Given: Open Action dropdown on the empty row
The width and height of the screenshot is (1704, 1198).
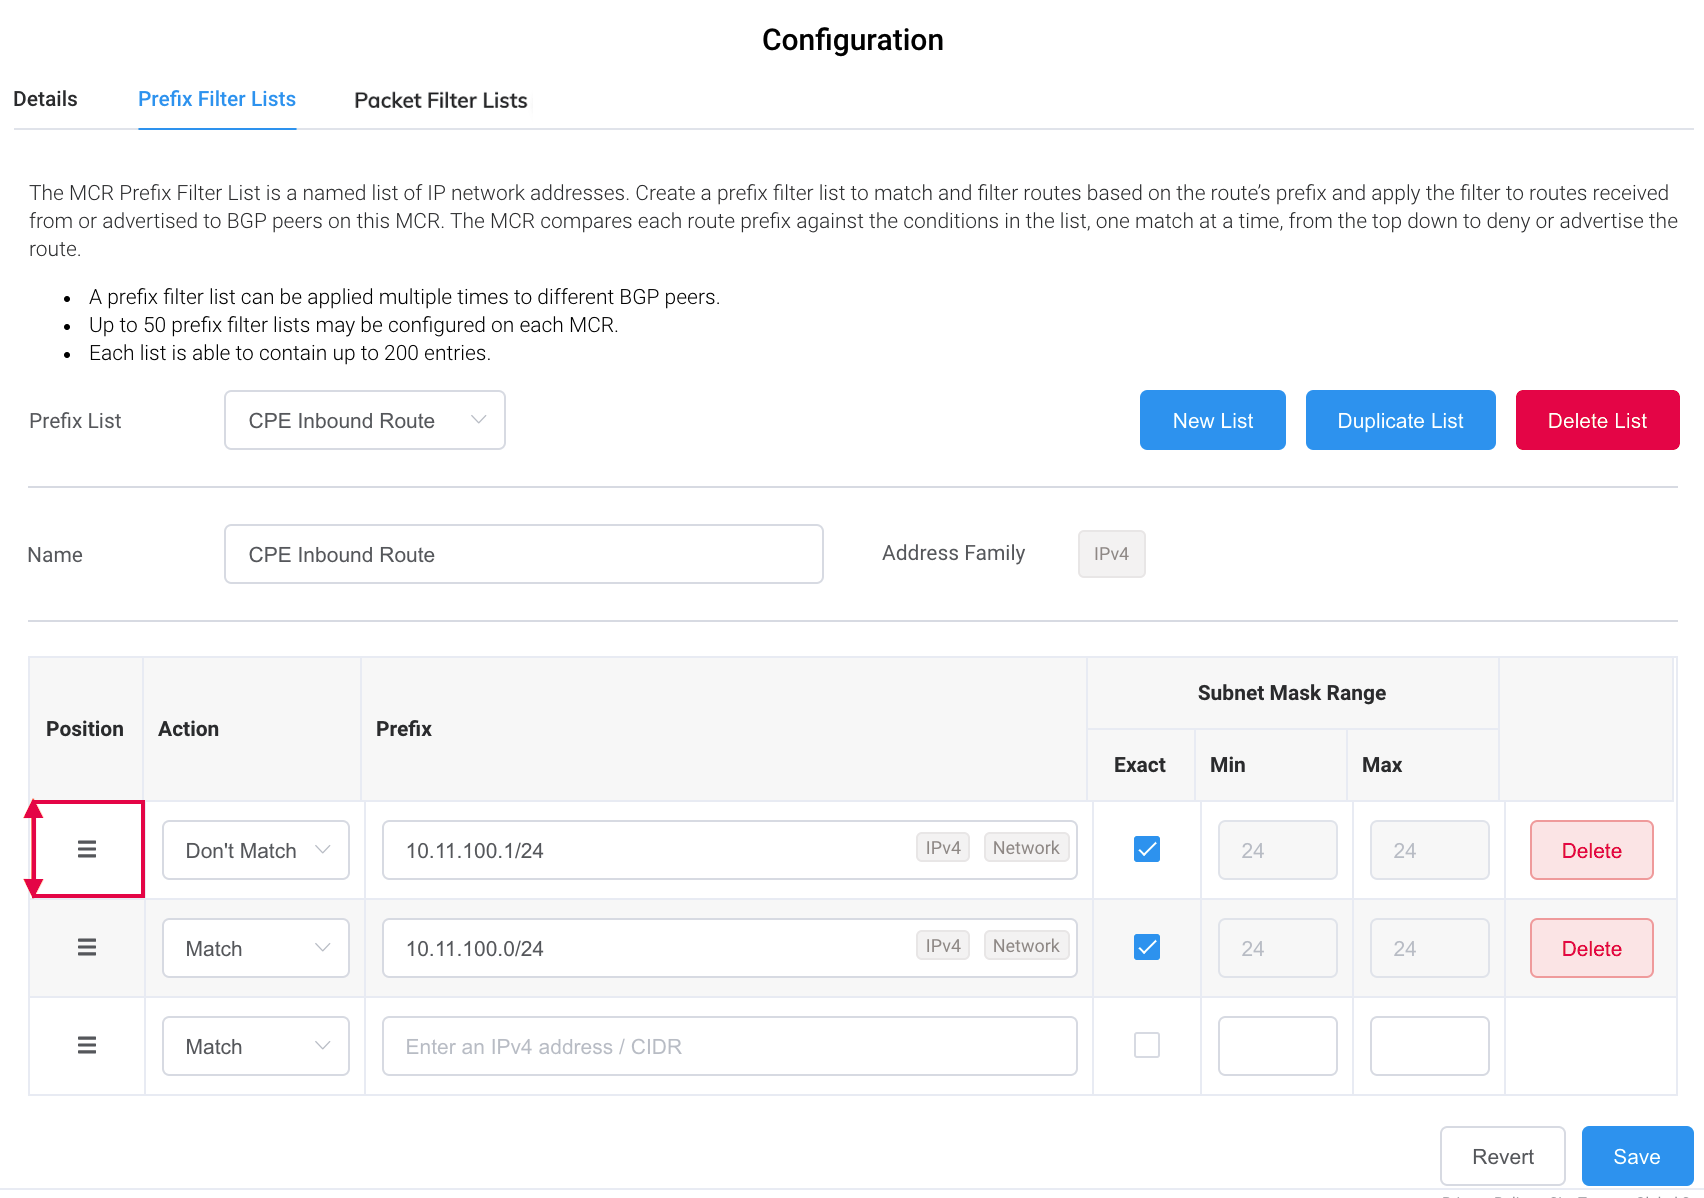Looking at the screenshot, I should tap(256, 1046).
